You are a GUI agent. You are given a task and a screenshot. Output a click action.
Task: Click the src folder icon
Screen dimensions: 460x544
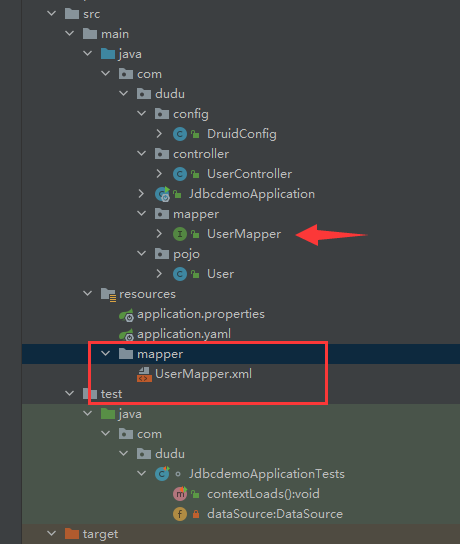[72, 14]
